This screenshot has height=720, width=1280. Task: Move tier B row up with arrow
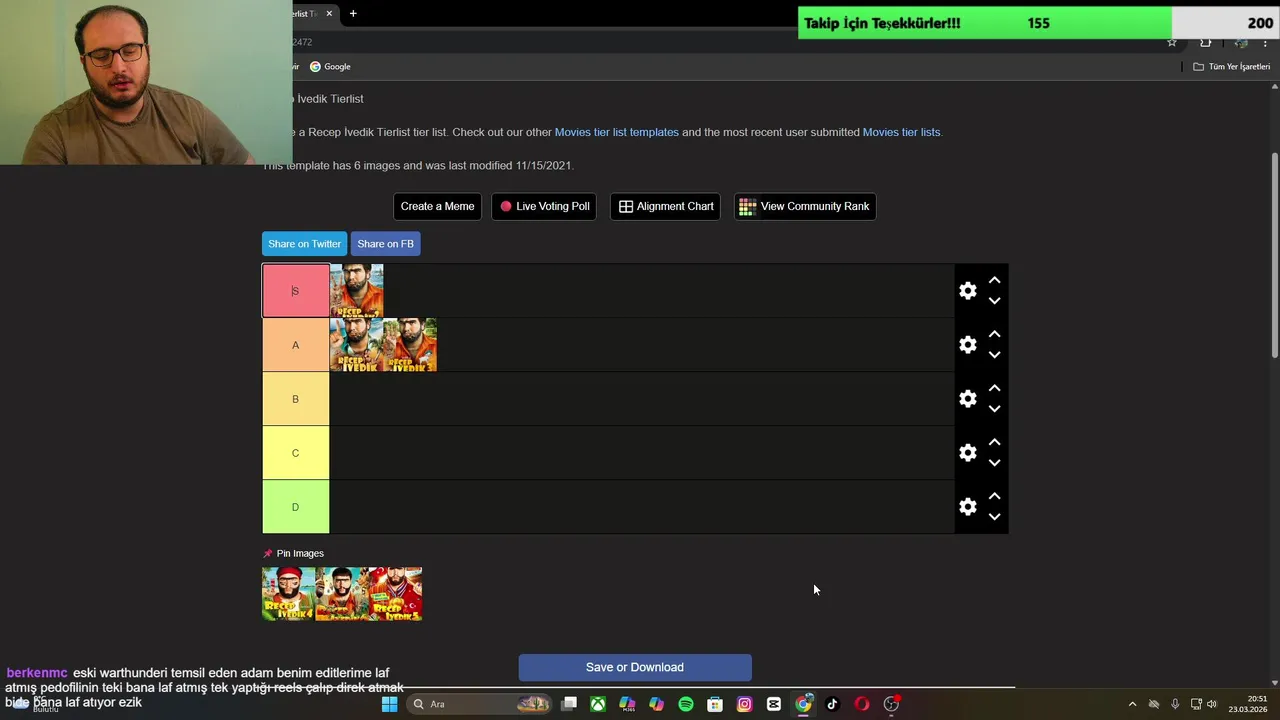994,389
